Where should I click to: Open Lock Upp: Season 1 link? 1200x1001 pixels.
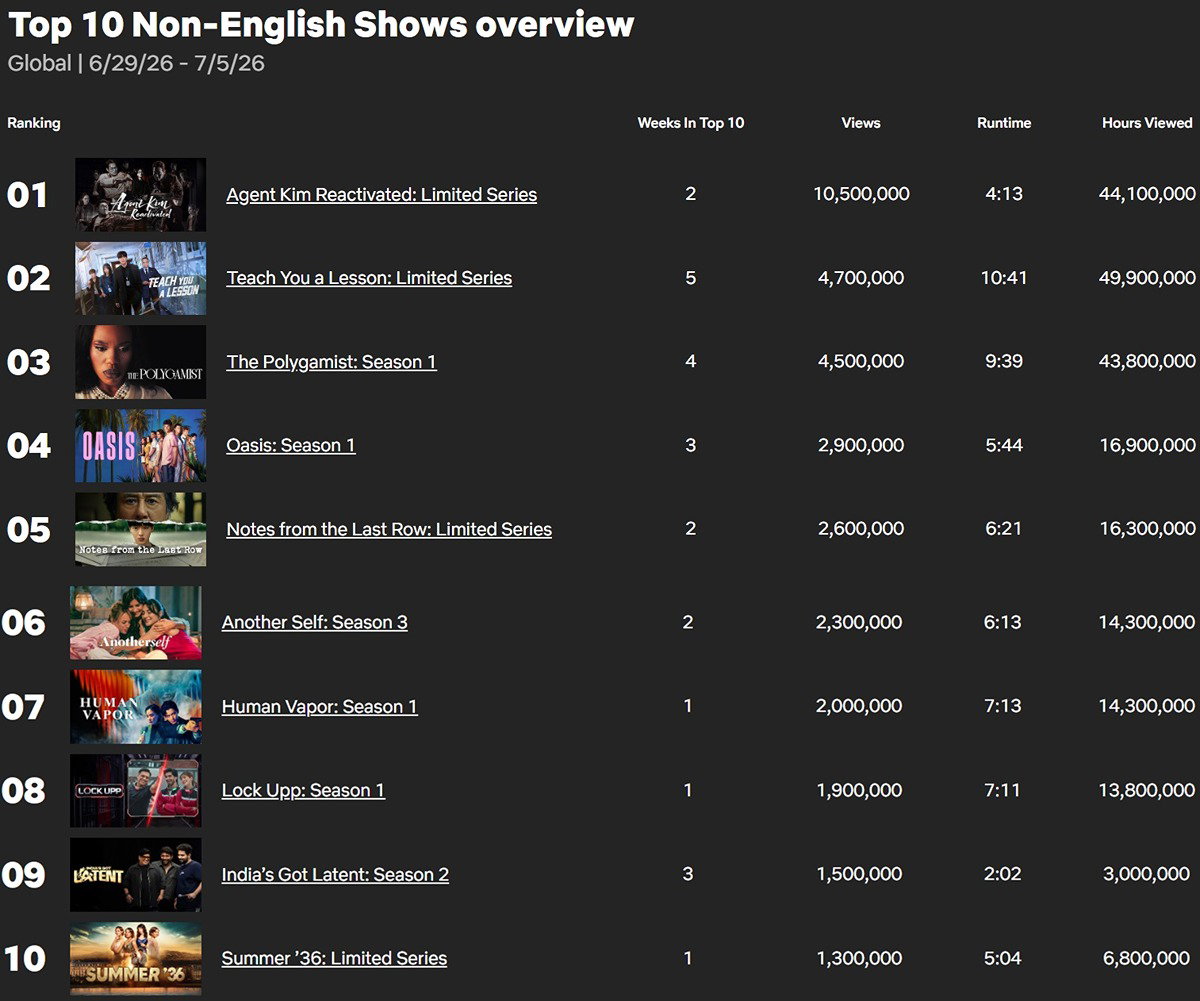pyautogui.click(x=303, y=790)
